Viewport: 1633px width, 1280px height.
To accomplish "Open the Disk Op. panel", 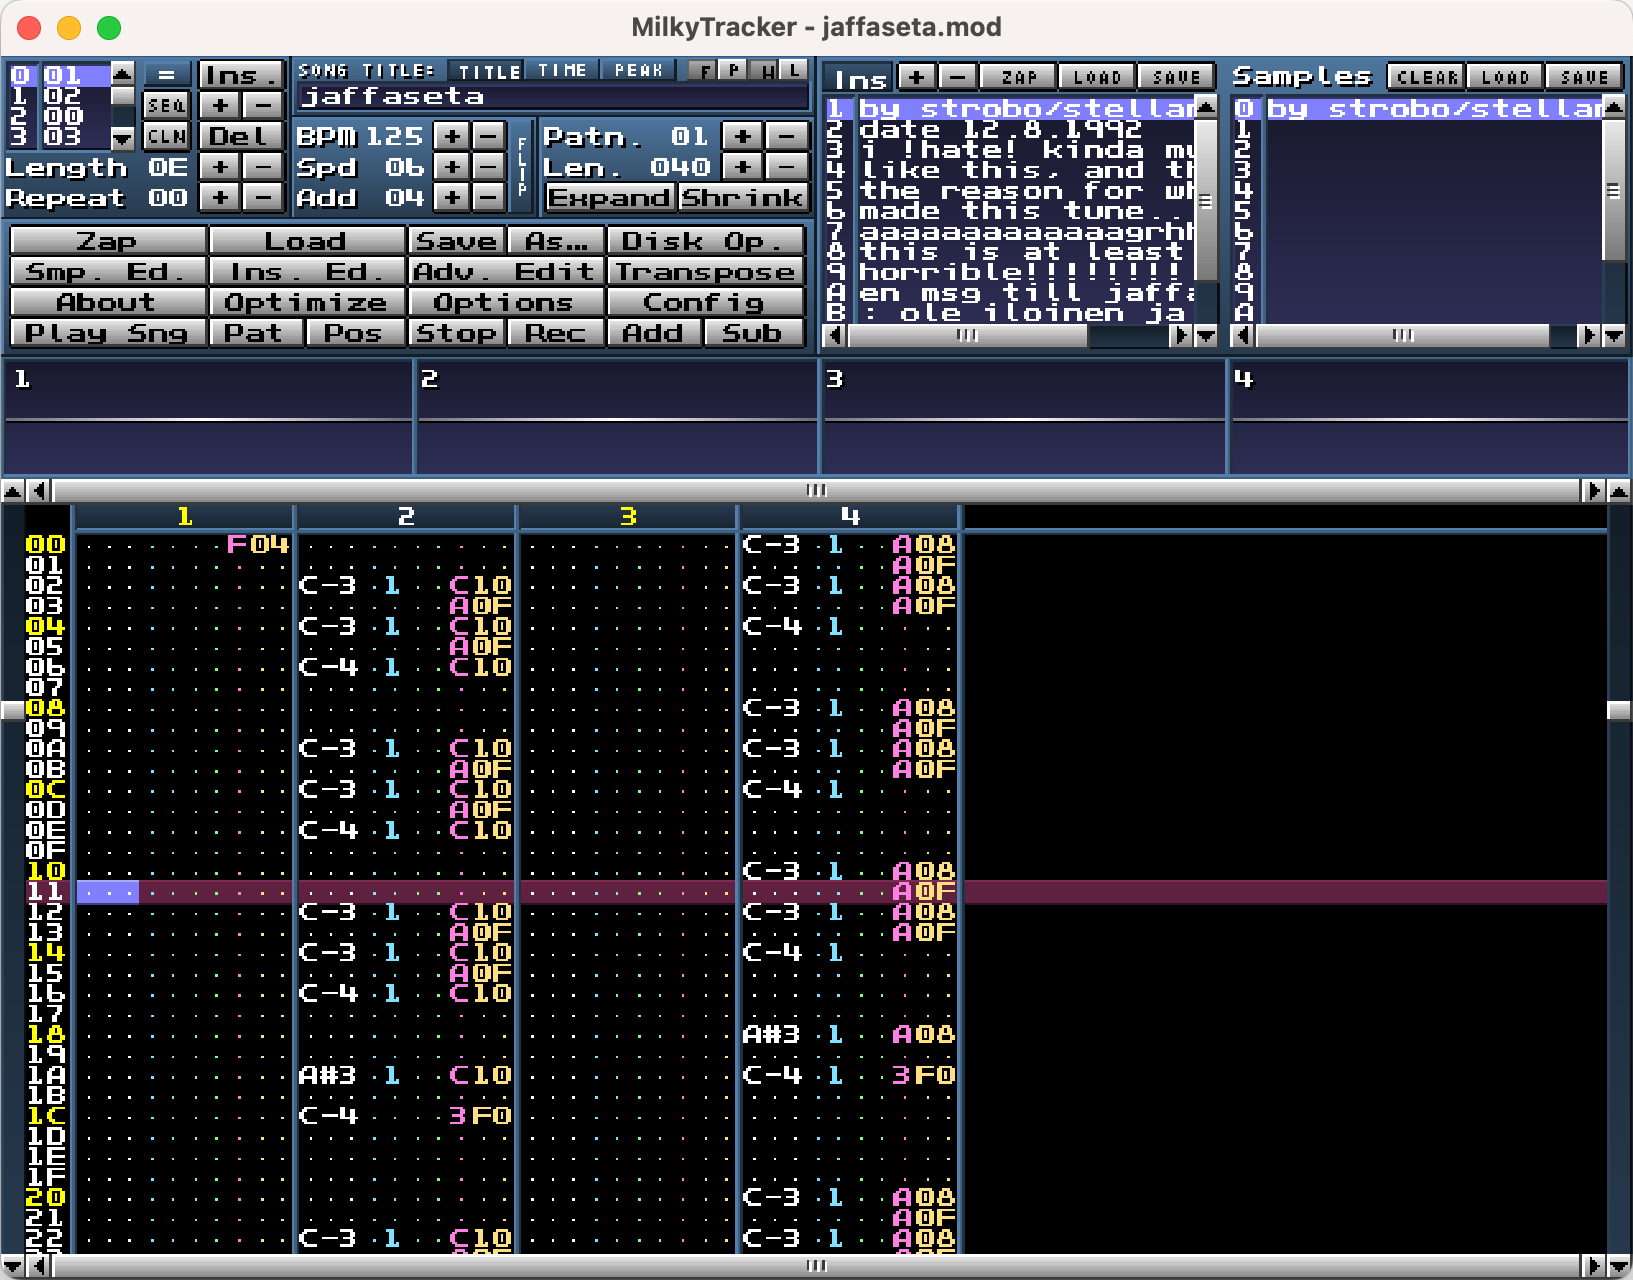I will pyautogui.click(x=705, y=241).
